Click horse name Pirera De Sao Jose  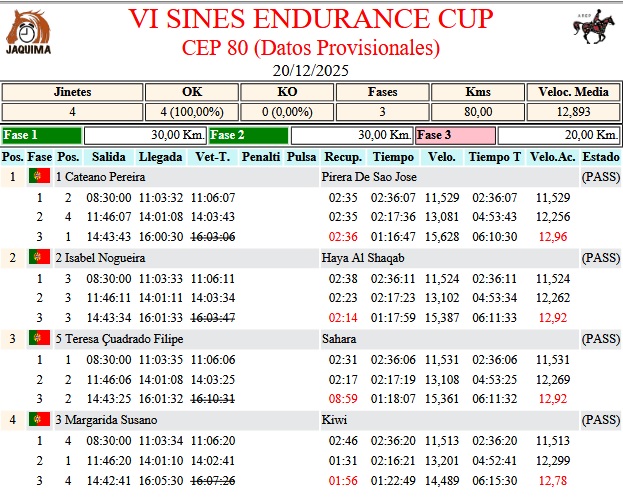coord(369,177)
